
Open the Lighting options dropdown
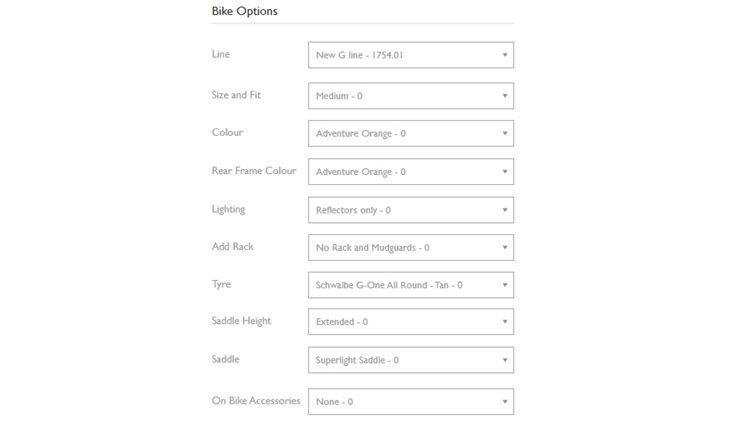pos(410,210)
